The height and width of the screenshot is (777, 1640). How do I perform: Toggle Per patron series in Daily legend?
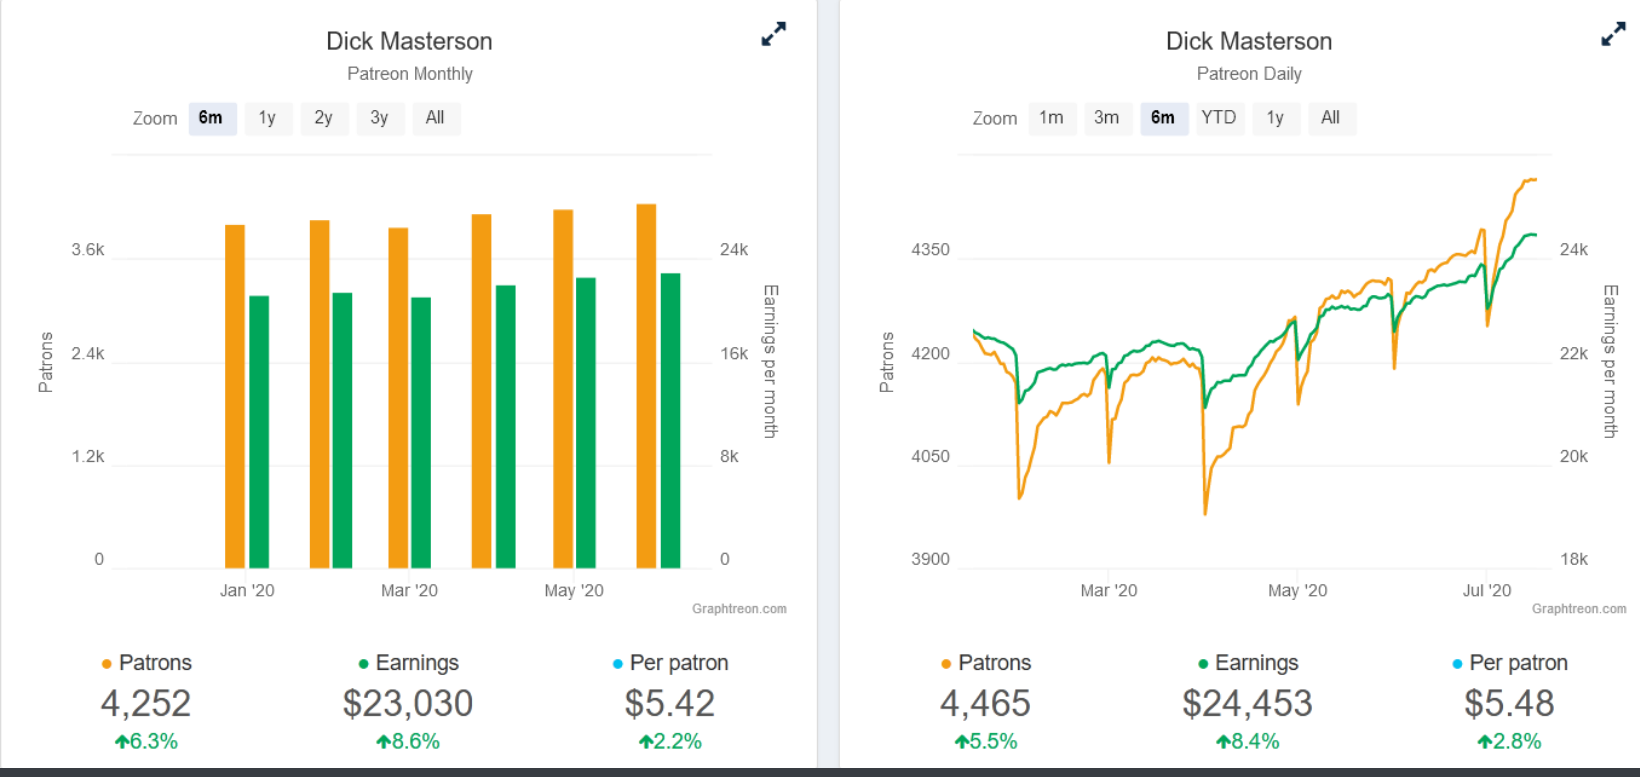1510,663
